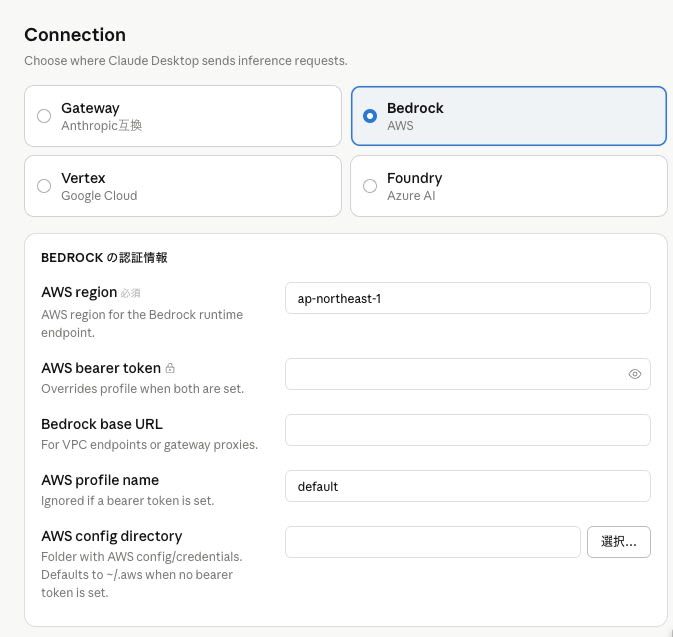Choose the Vertex Google Cloud option
673x637 pixels.
[x=44, y=186]
